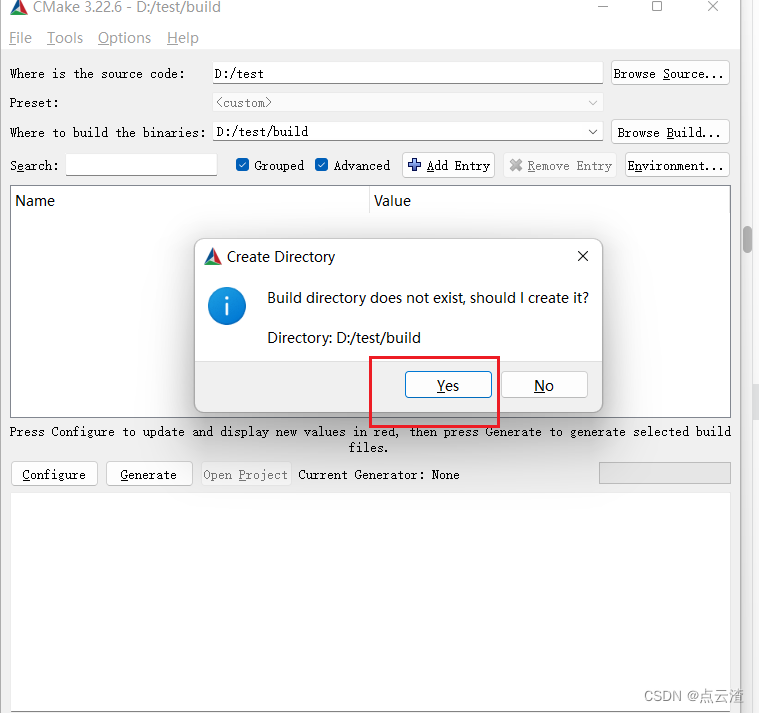Click the 'Directory: D:/test/build' text
759x713 pixels.
pyautogui.click(x=344, y=337)
